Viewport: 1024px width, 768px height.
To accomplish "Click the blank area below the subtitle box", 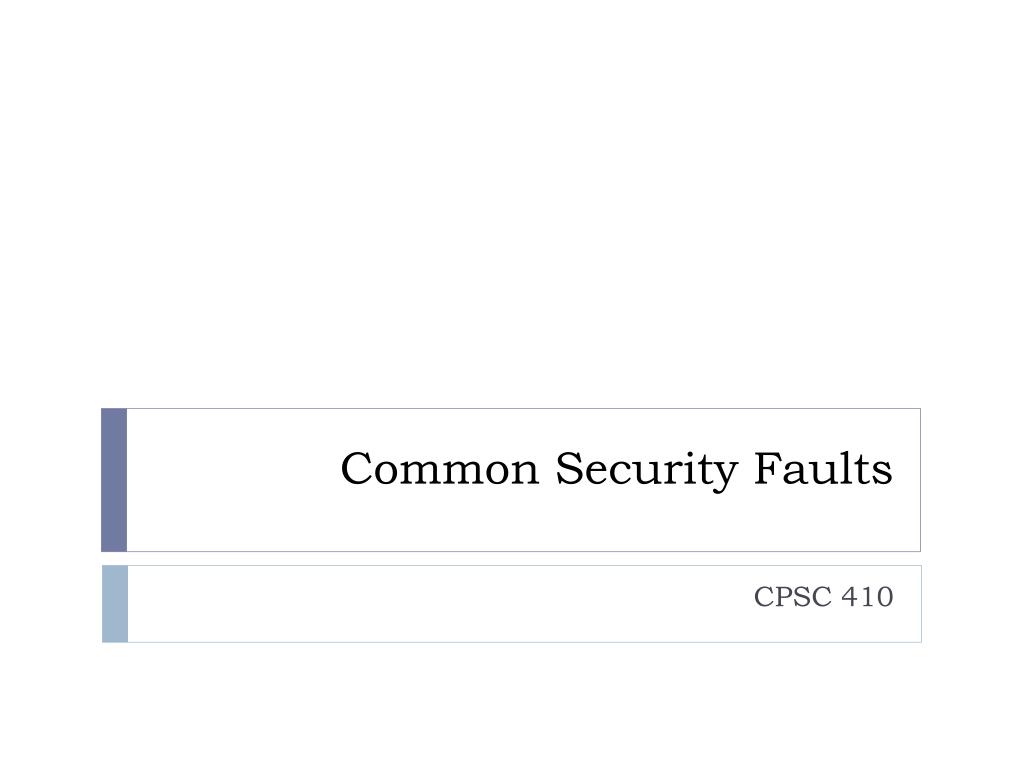I will click(512, 705).
